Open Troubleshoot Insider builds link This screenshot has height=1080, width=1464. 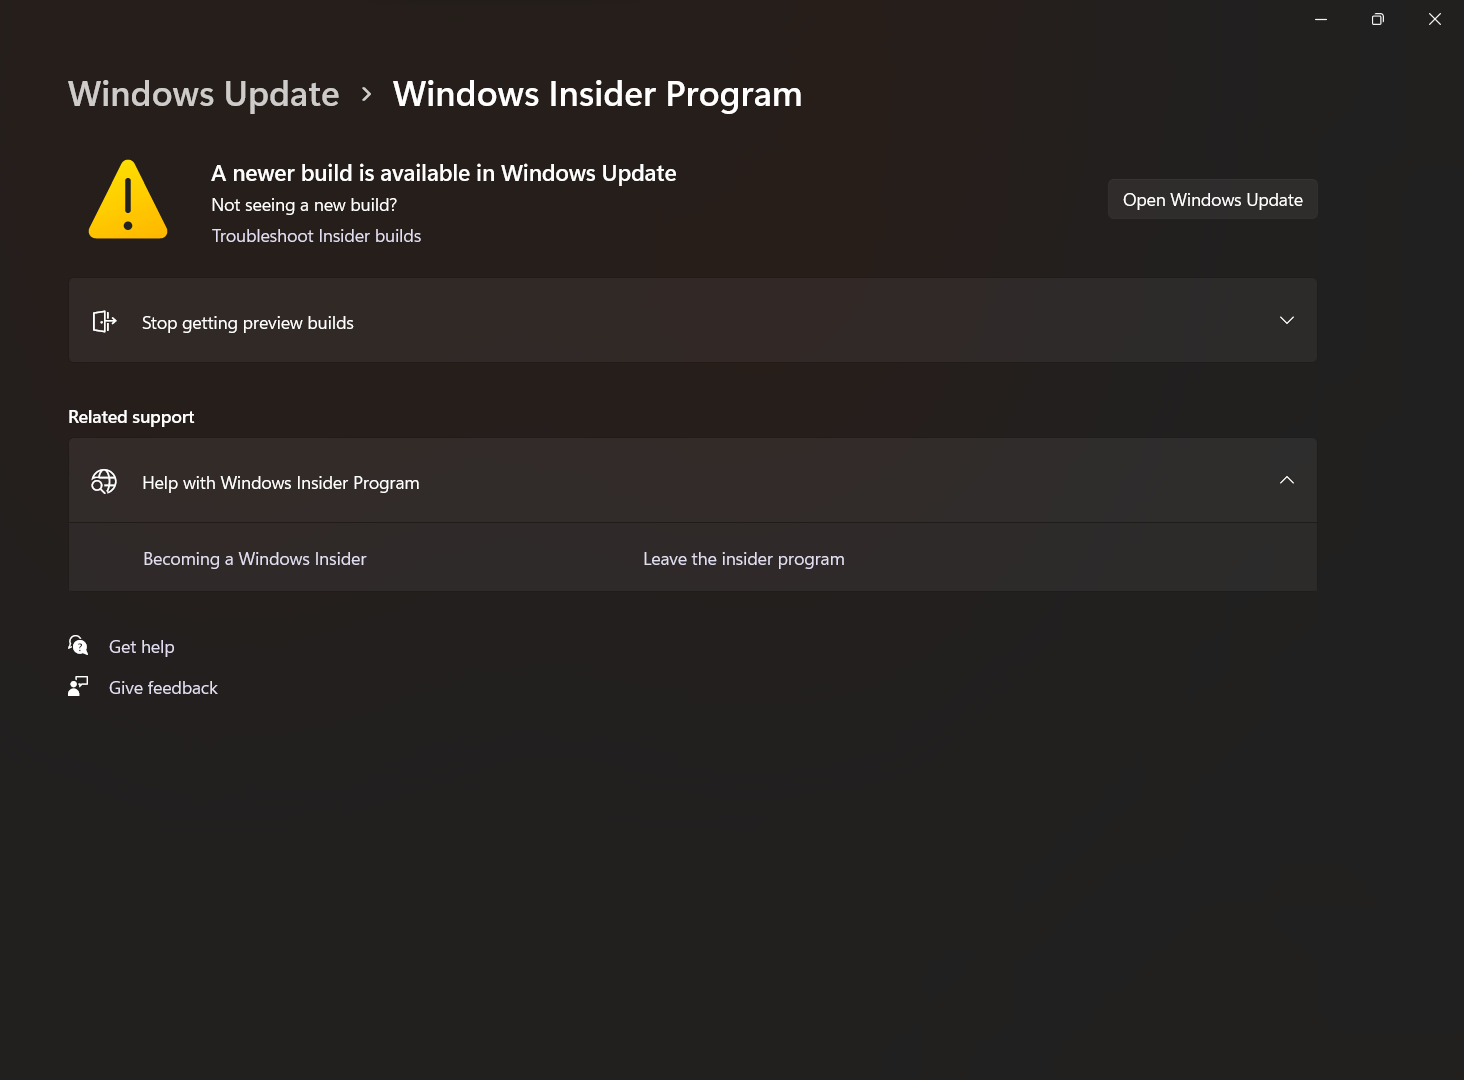click(316, 236)
